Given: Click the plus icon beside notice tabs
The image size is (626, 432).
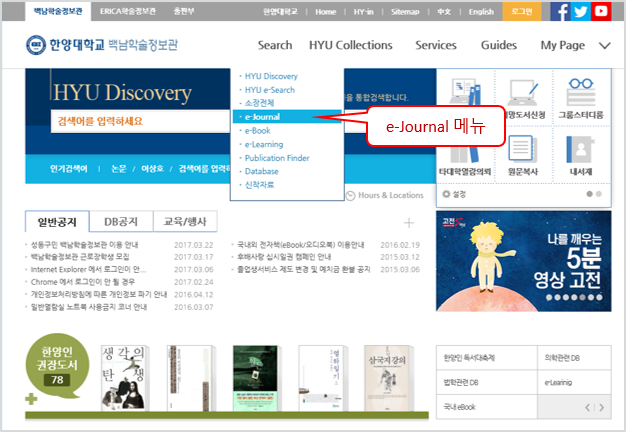Looking at the screenshot, I should (409, 222).
